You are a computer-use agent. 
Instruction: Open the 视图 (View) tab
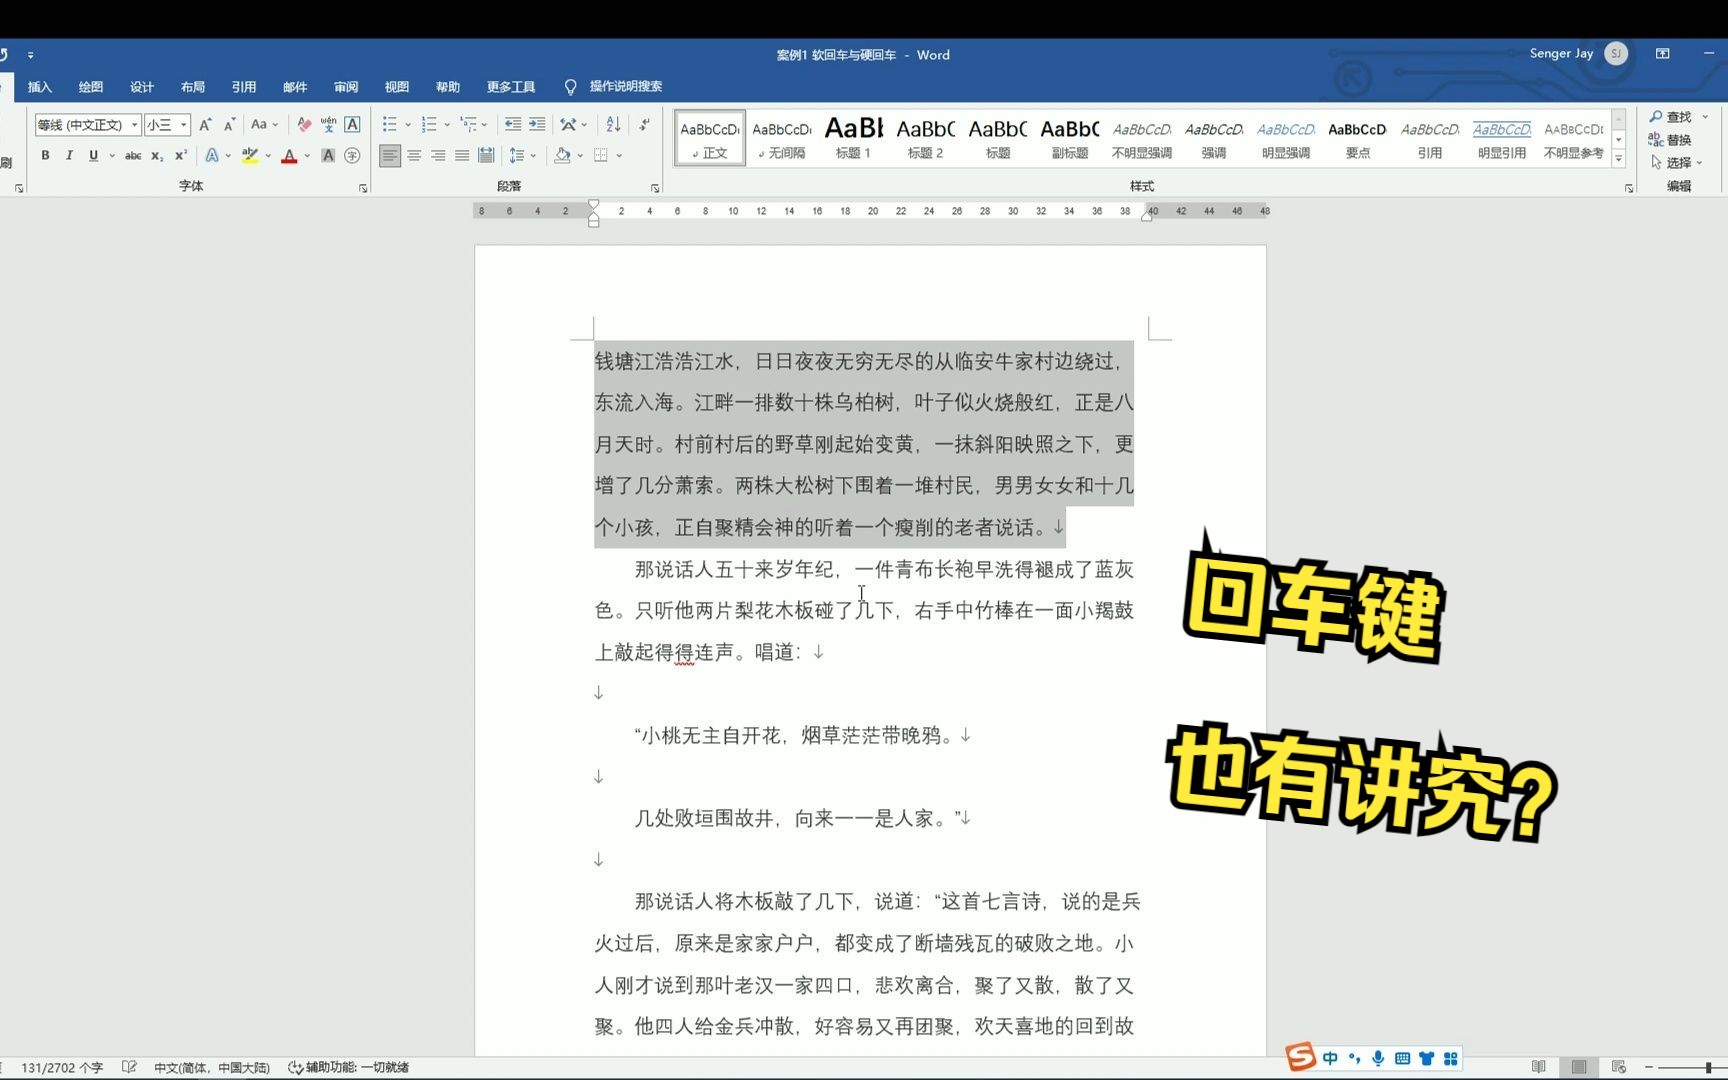point(397,87)
